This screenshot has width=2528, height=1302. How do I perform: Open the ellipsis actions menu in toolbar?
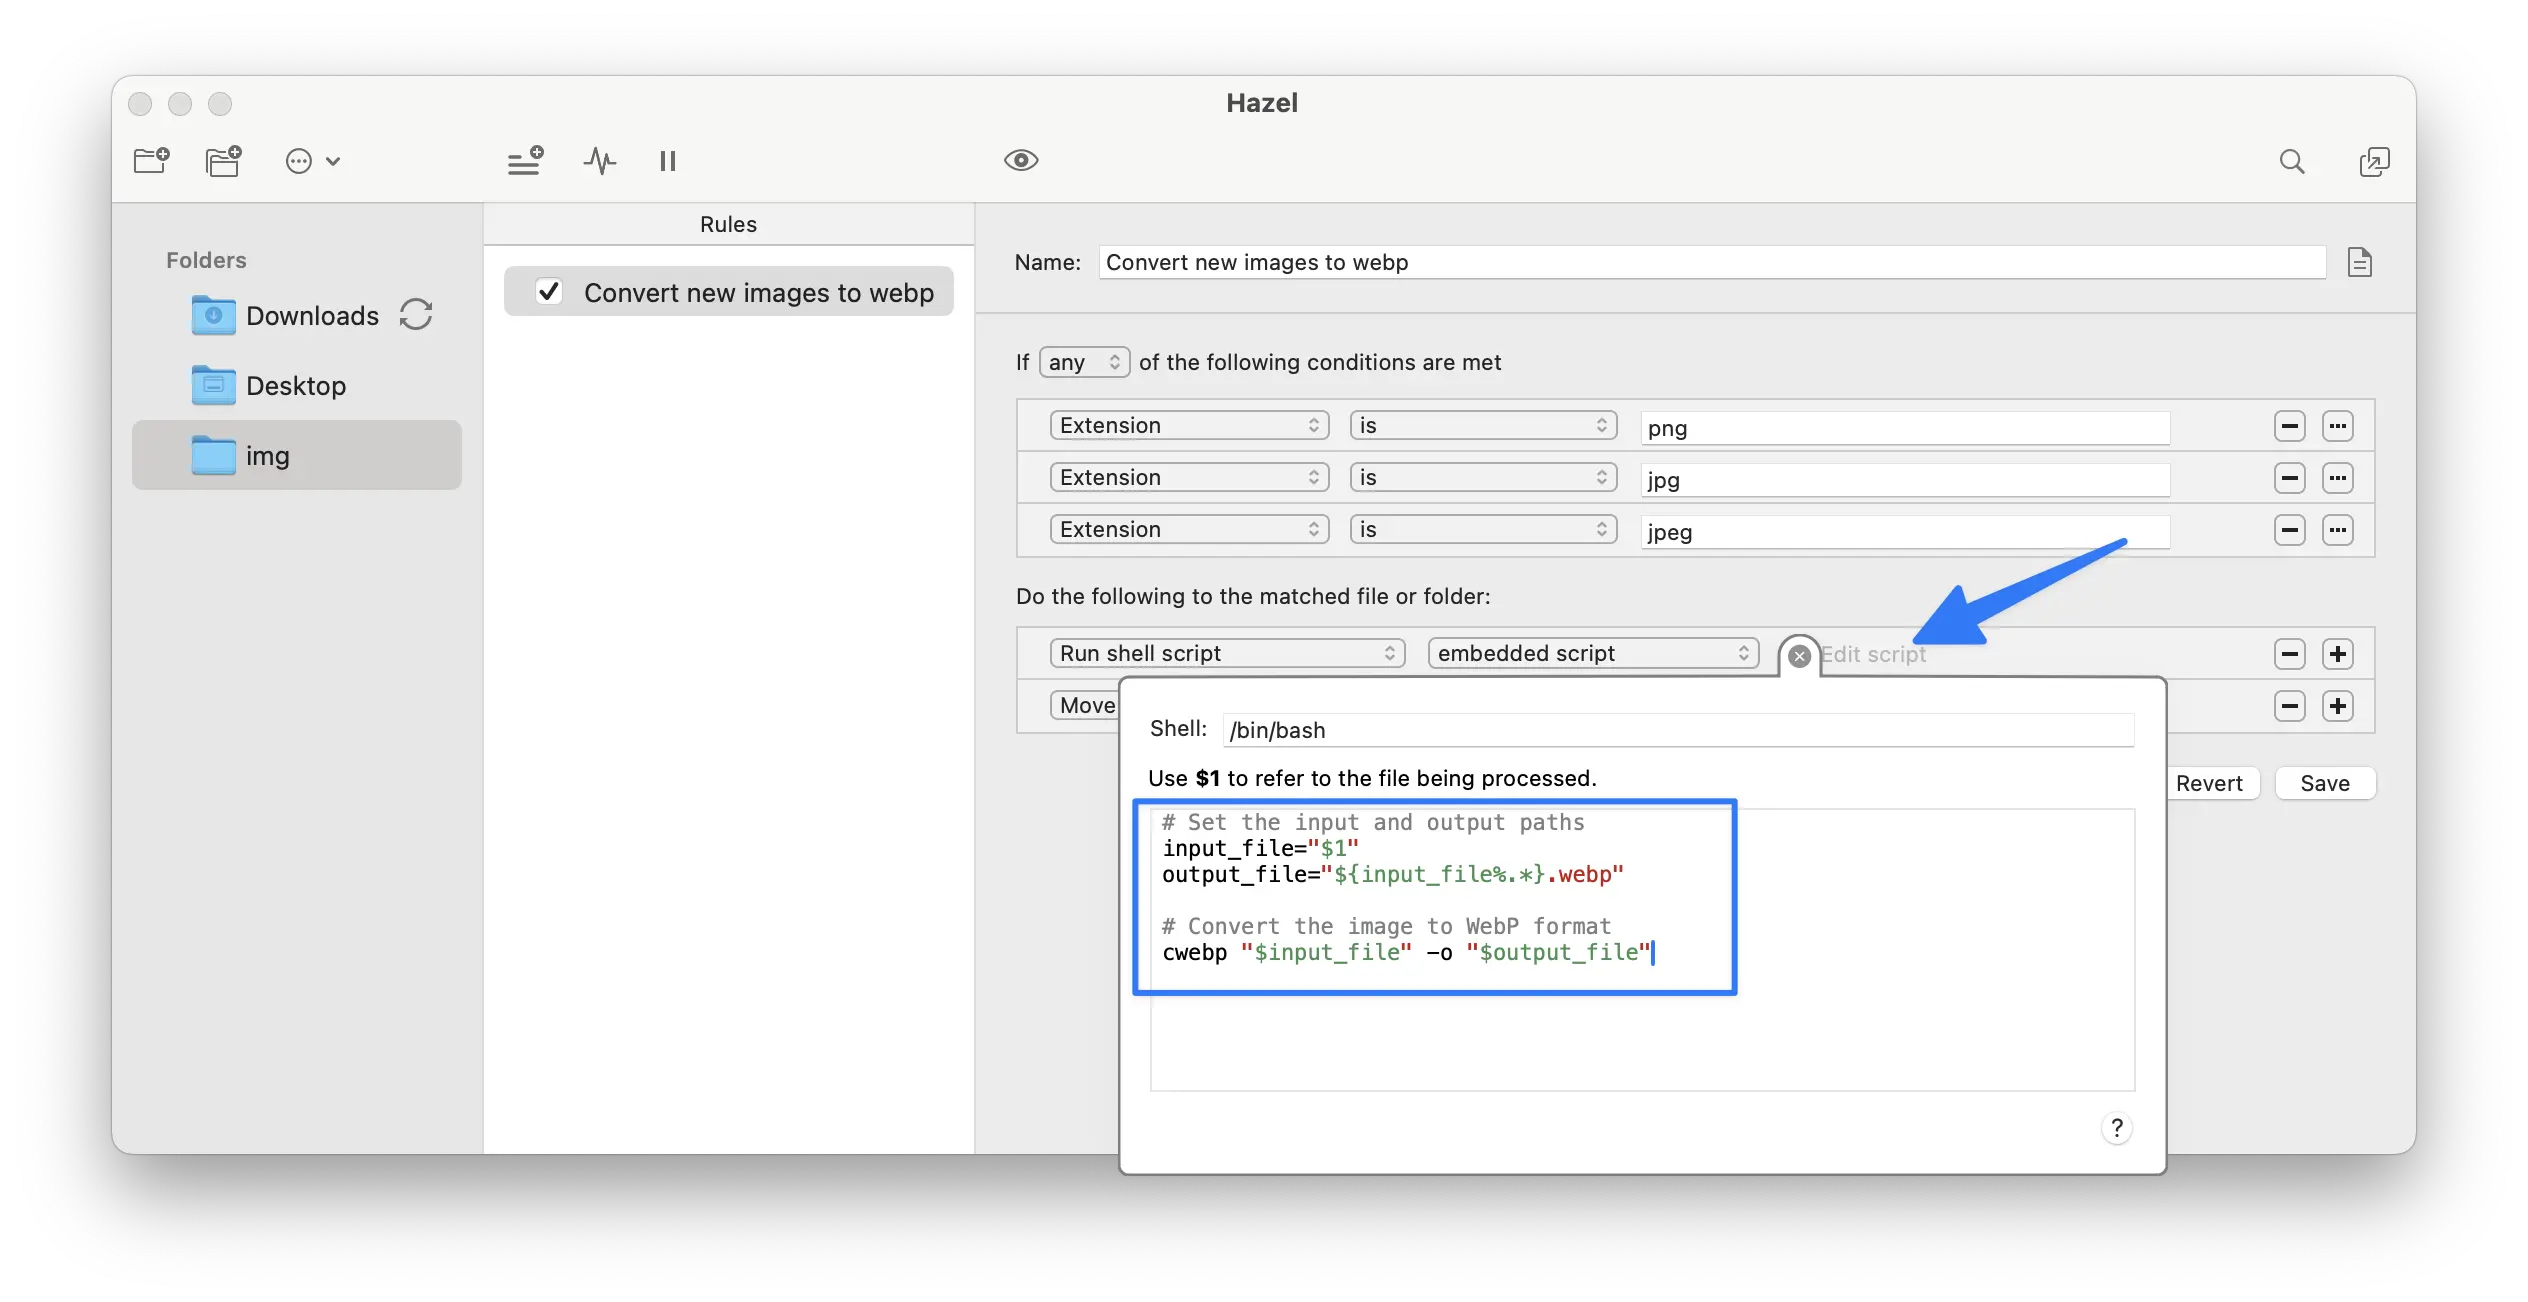point(312,161)
